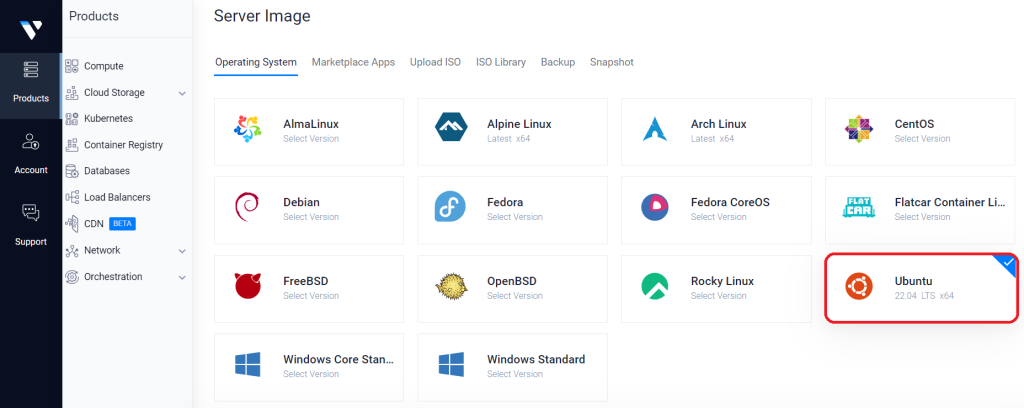Click the Windows Core Standard logo
The width and height of the screenshot is (1024, 408).
(x=248, y=364)
